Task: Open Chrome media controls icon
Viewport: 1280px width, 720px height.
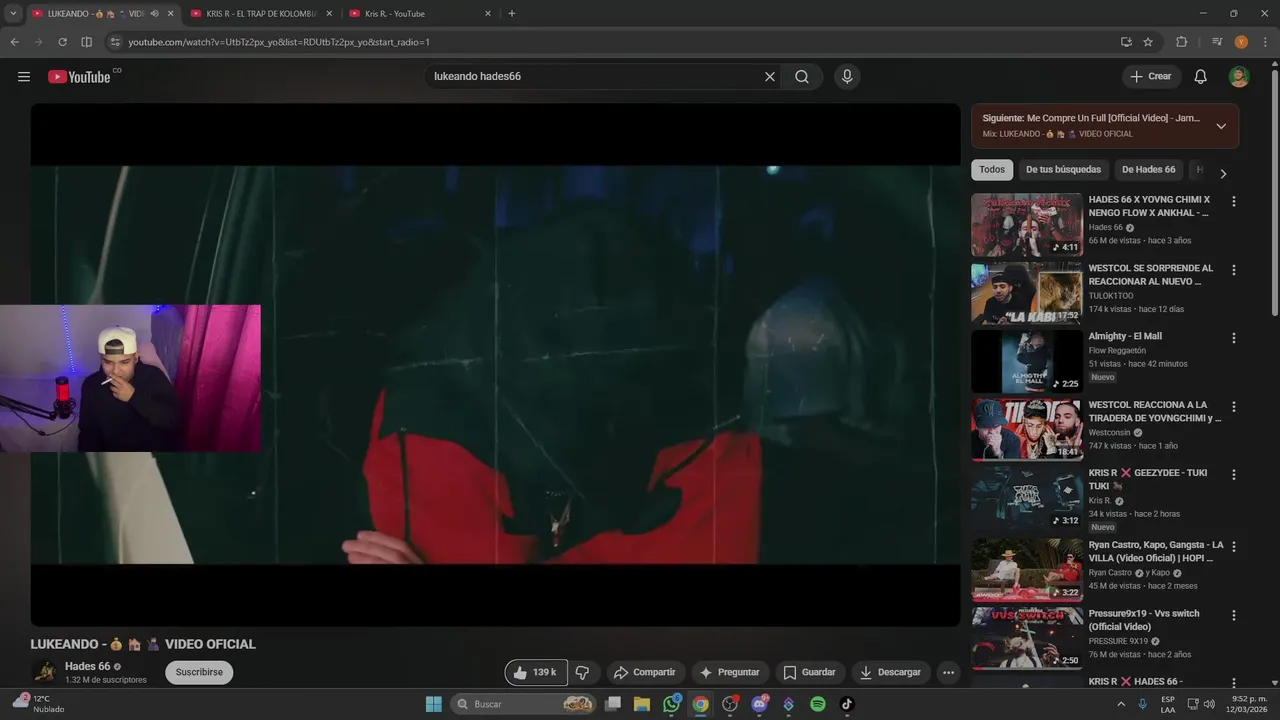Action: click(x=1216, y=42)
